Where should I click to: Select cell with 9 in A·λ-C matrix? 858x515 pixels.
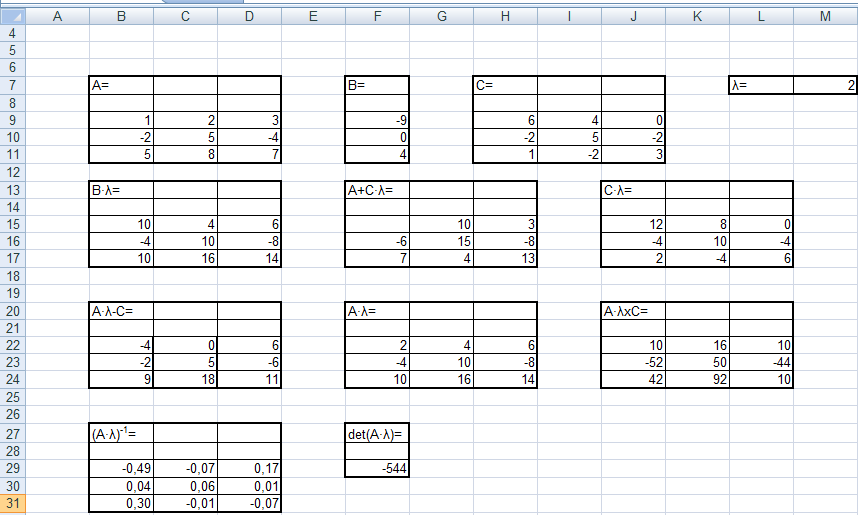tap(121, 379)
